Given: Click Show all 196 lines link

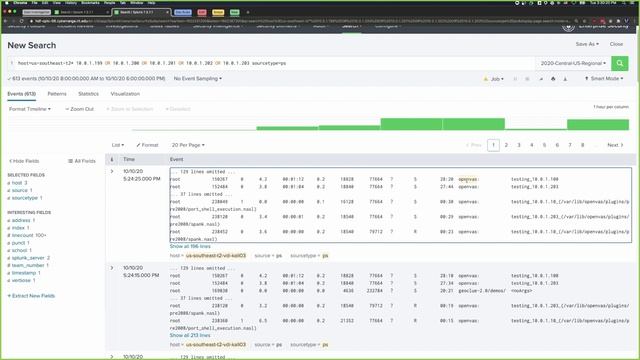Looking at the screenshot, I should click(190, 247).
